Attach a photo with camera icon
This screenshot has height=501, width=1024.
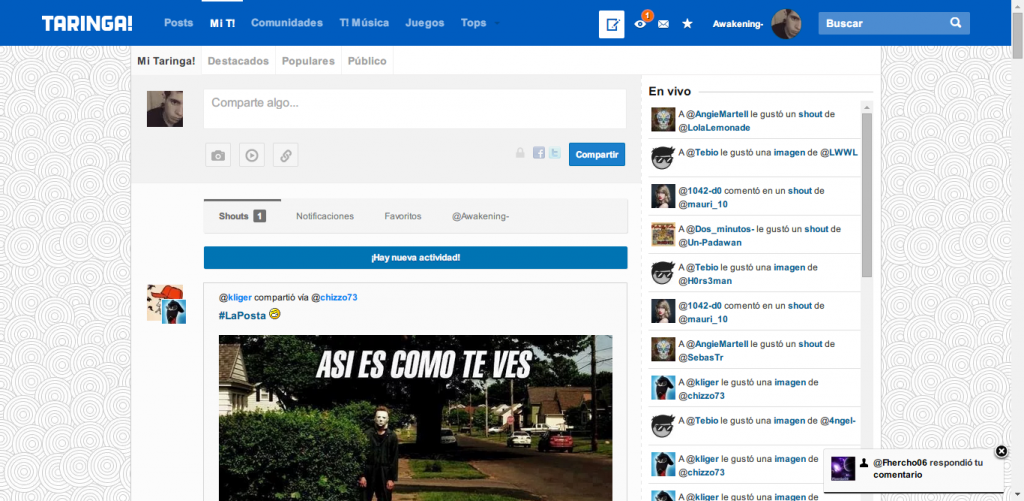(x=218, y=155)
